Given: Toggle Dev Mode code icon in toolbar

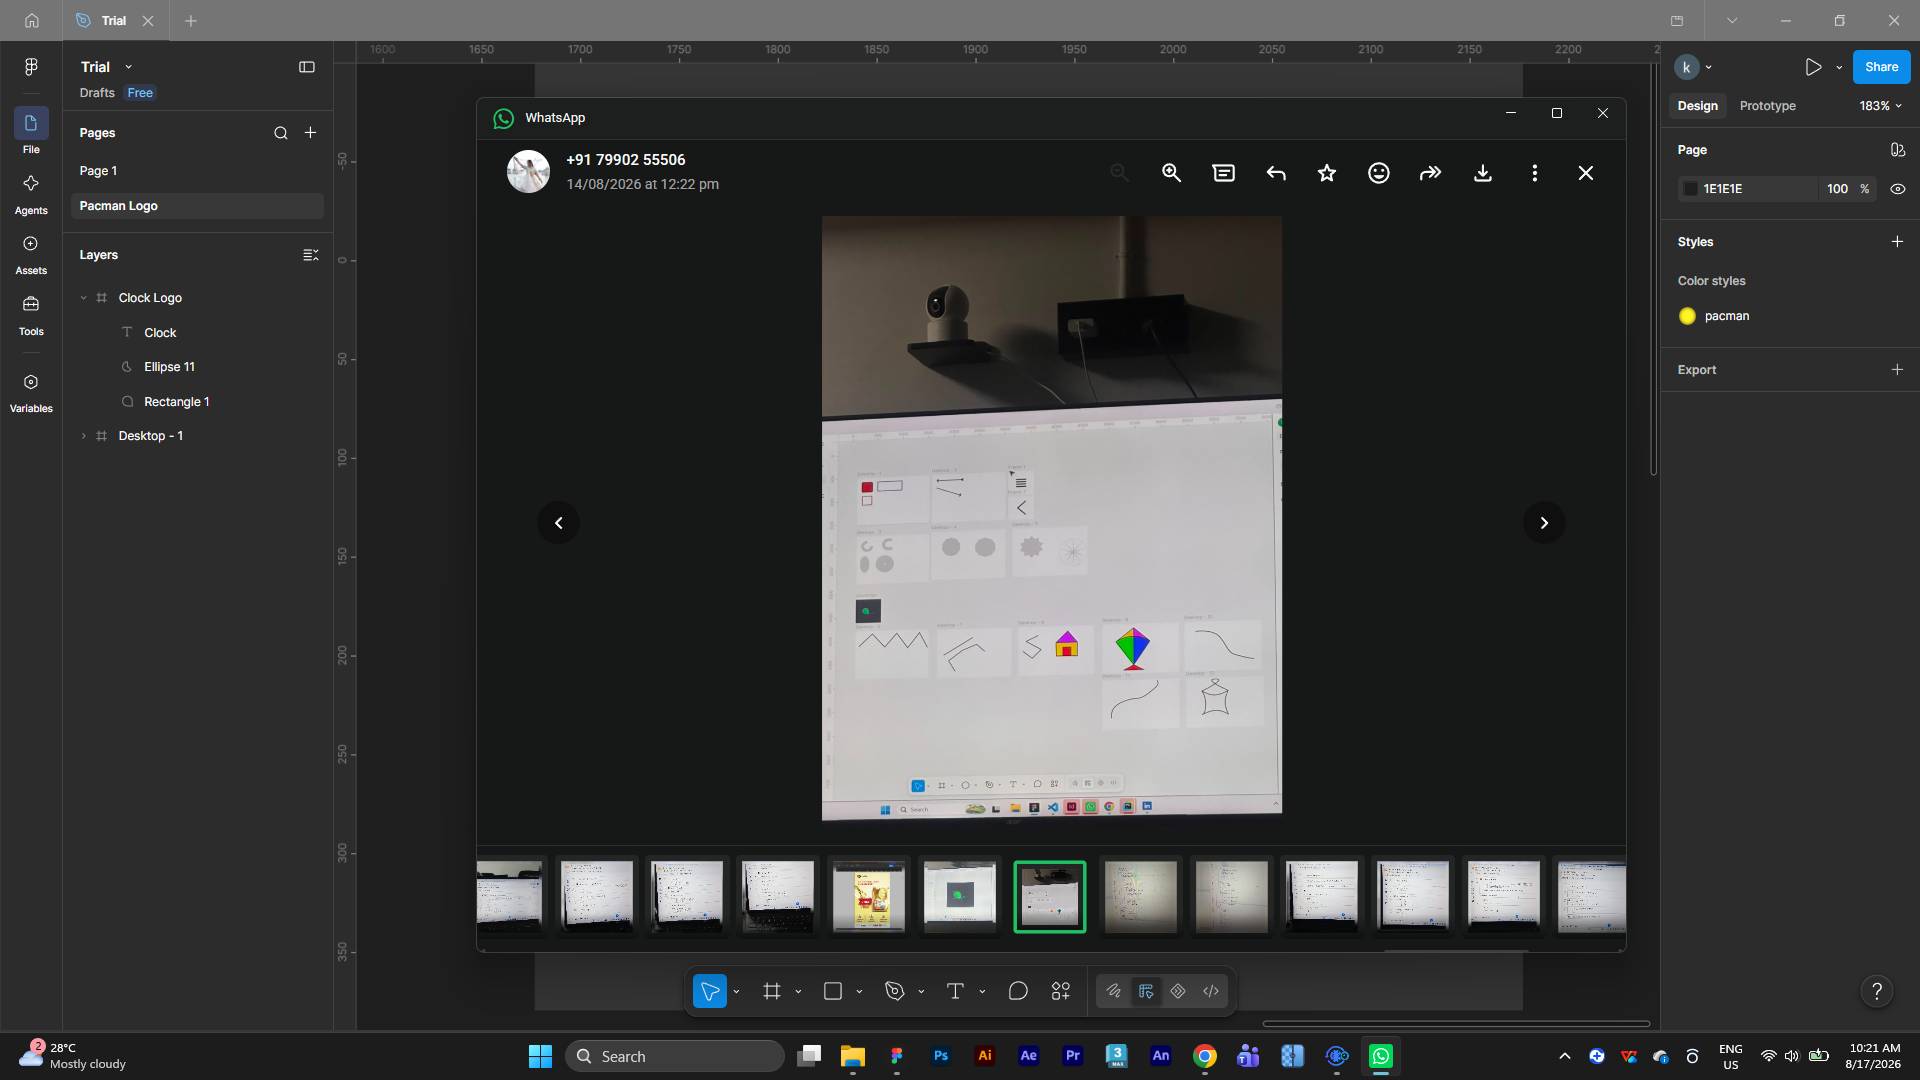Looking at the screenshot, I should point(1211,991).
